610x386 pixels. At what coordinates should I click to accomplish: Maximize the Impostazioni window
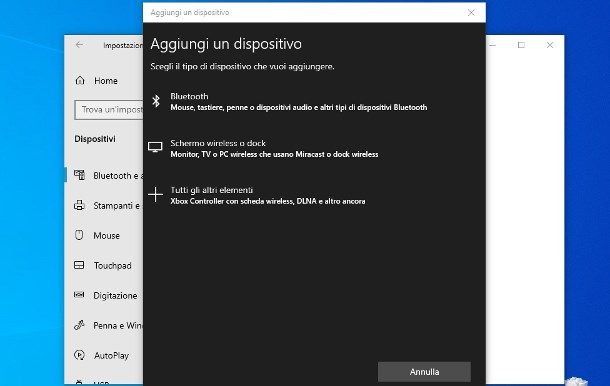click(x=521, y=45)
